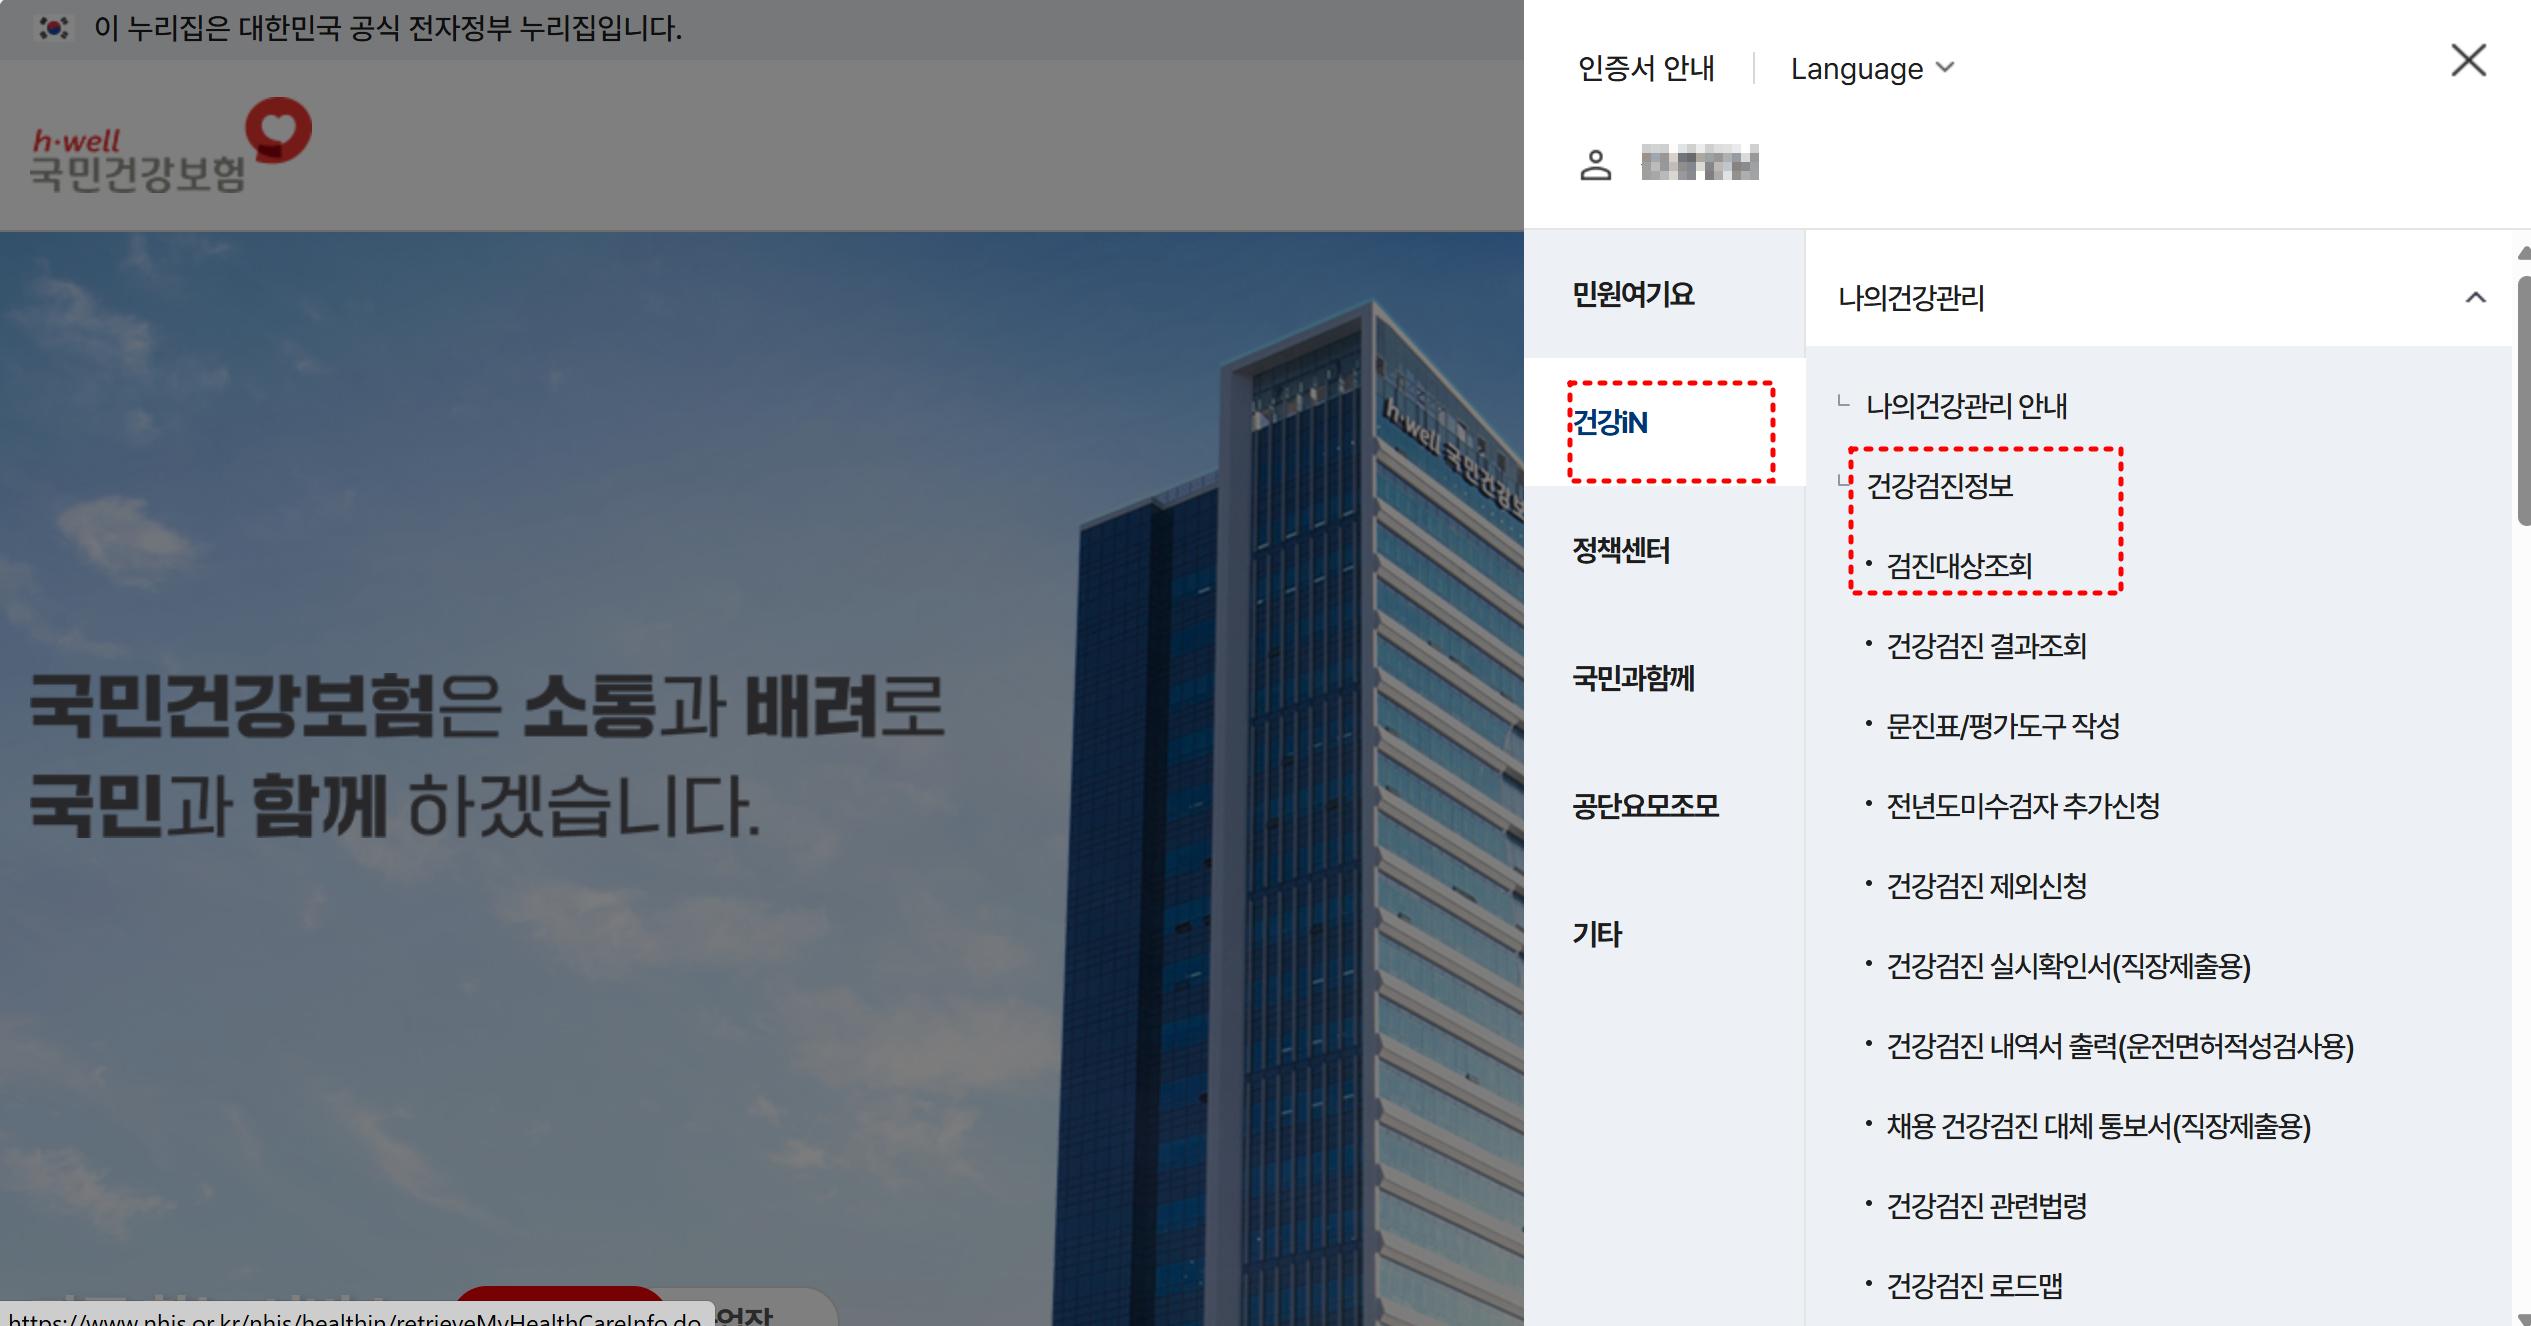Click the user profile icon
The width and height of the screenshot is (2531, 1326).
click(1595, 165)
